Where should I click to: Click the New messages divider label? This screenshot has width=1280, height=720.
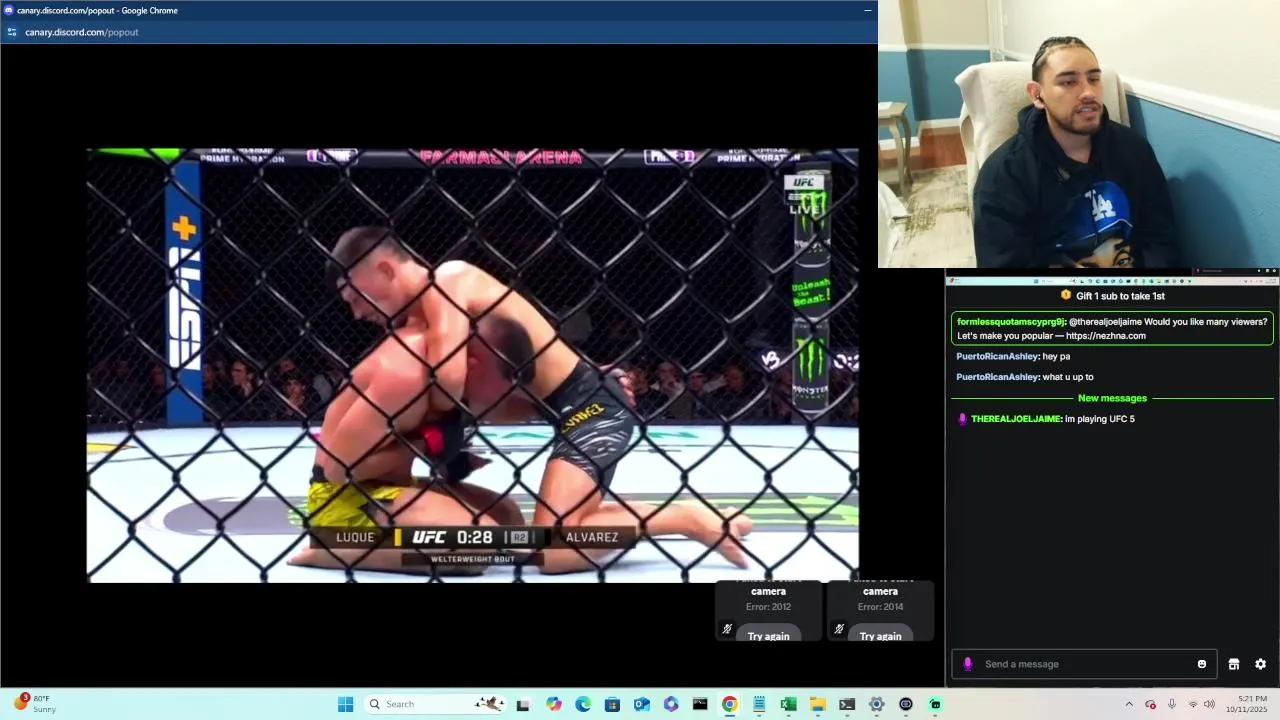pyautogui.click(x=1112, y=398)
